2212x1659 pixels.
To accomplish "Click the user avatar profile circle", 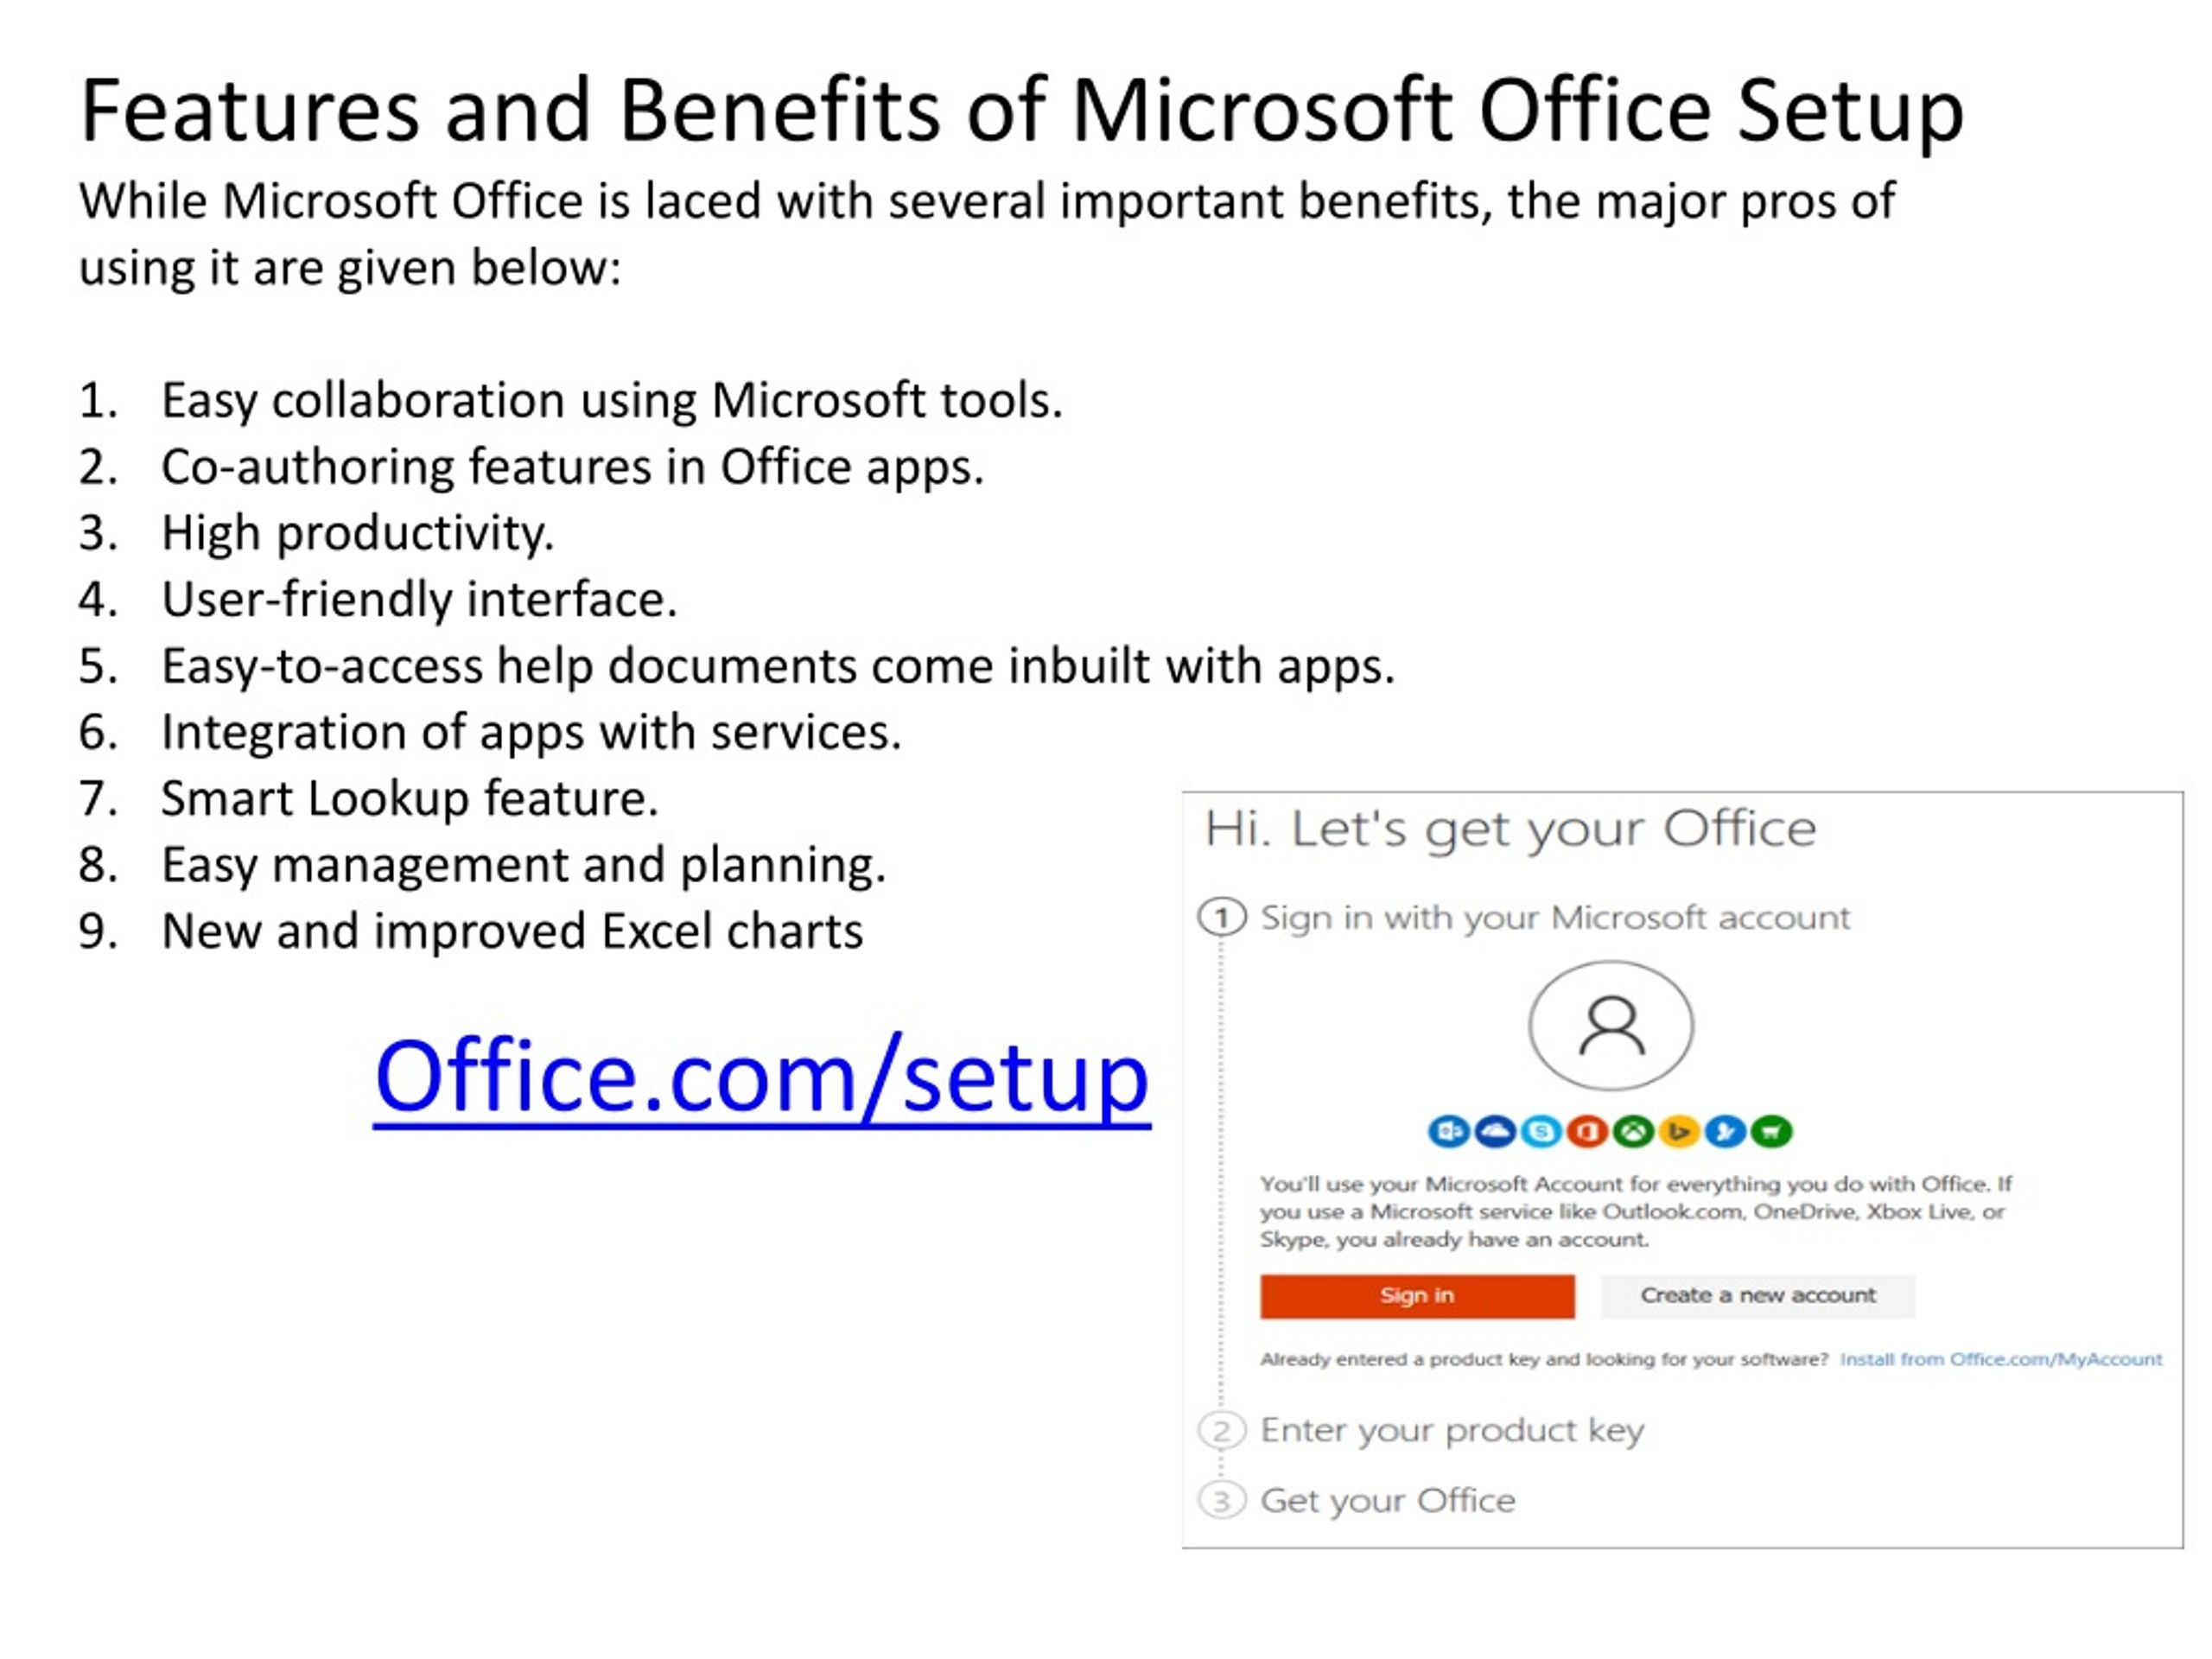I will pos(1611,1026).
